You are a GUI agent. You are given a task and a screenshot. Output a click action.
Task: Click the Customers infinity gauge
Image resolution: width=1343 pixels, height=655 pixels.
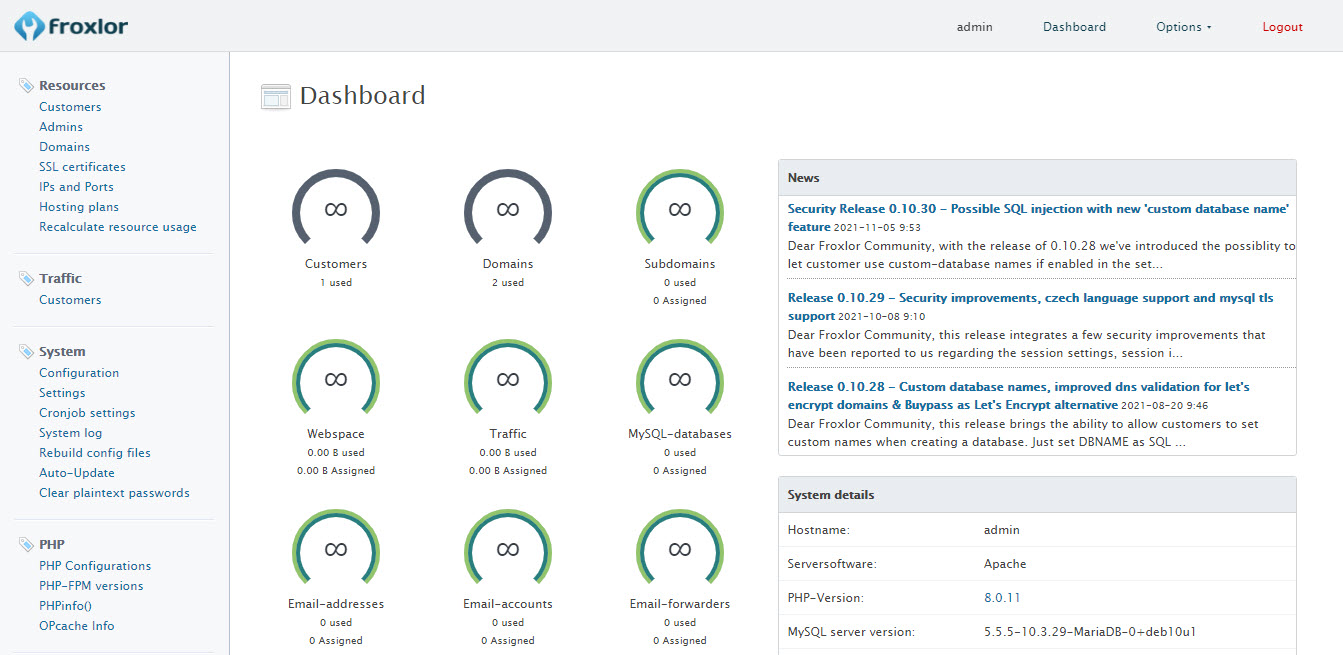coord(336,210)
